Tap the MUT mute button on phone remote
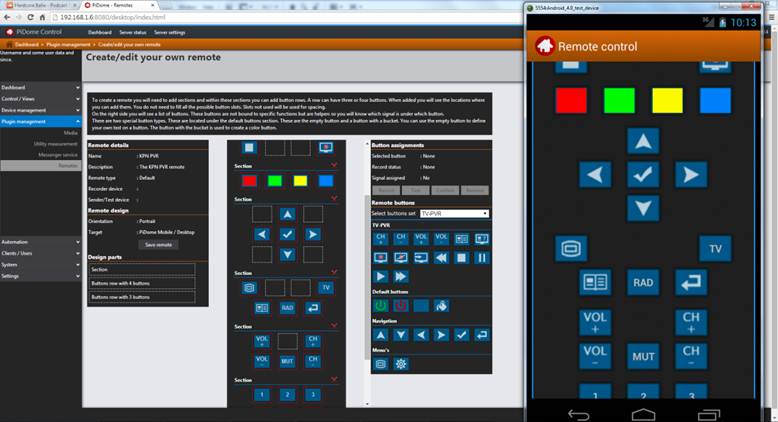The height and width of the screenshot is (422, 778). pyautogui.click(x=643, y=355)
